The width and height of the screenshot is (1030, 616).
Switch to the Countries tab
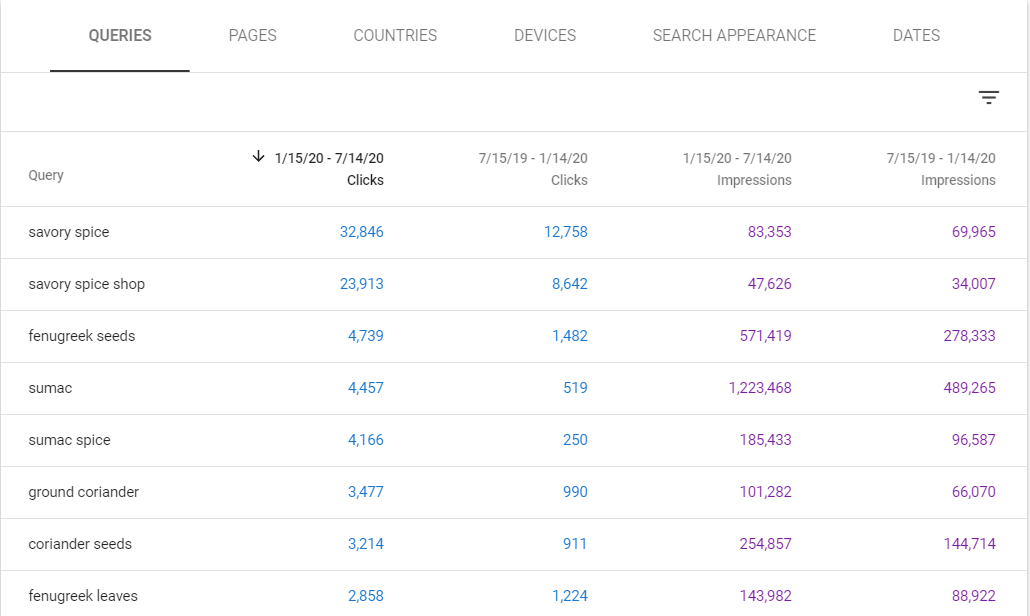click(395, 36)
